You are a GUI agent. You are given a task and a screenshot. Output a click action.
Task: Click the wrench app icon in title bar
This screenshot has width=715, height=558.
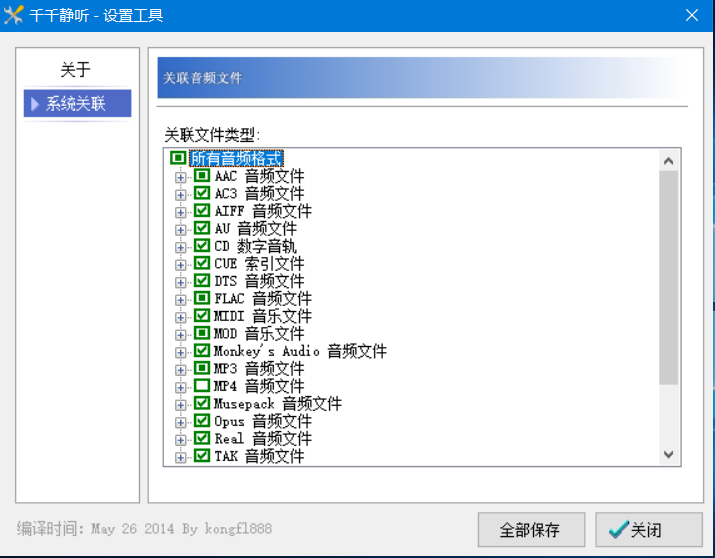tap(14, 15)
